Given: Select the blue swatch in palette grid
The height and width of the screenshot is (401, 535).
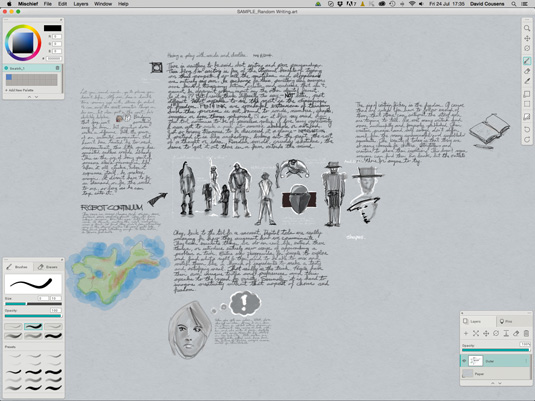Looking at the screenshot, I should [x=9, y=77].
